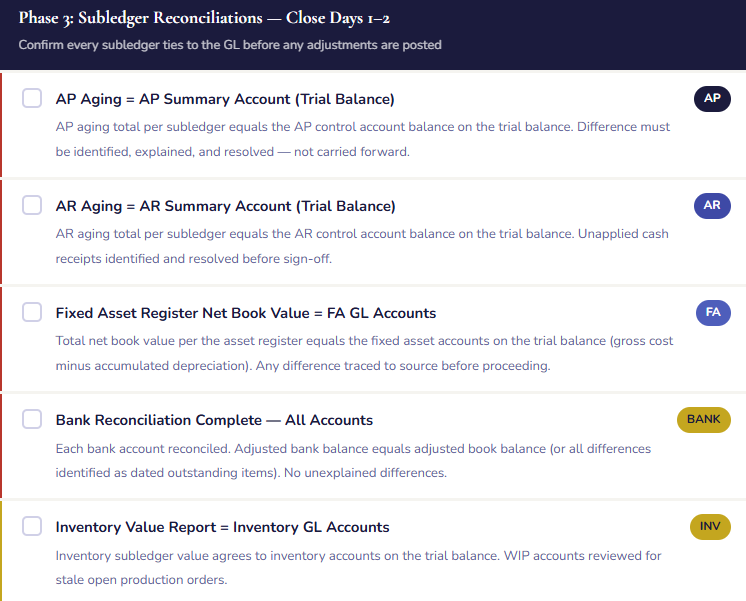Select the Fixed Asset Register Net Book Value heading
The image size is (746, 601).
click(x=246, y=313)
